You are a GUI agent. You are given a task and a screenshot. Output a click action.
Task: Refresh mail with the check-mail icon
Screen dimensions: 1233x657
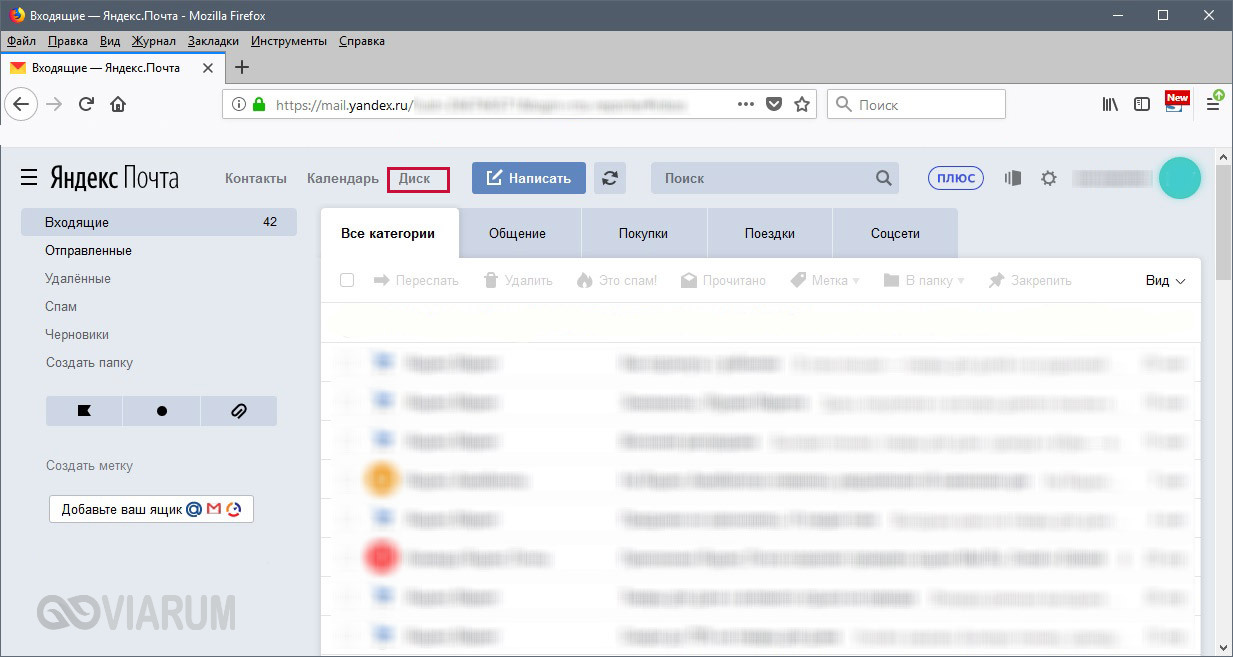610,178
